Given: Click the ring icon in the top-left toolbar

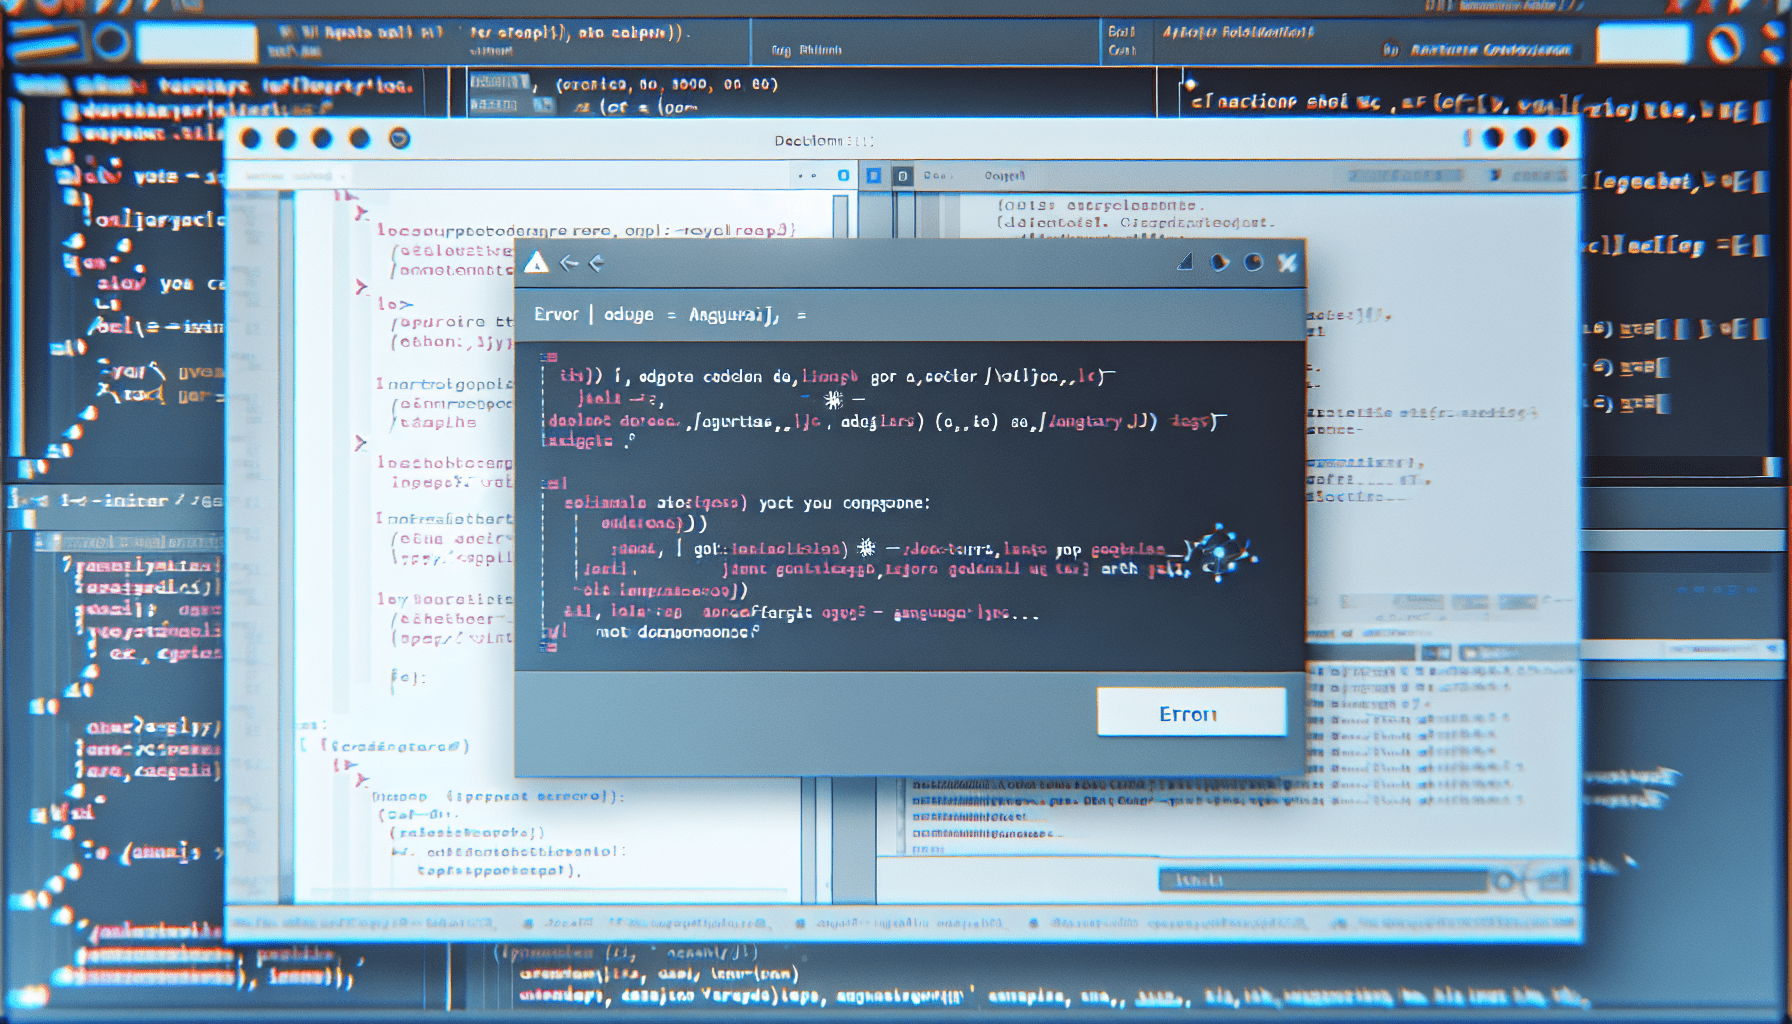Looking at the screenshot, I should click(x=111, y=43).
